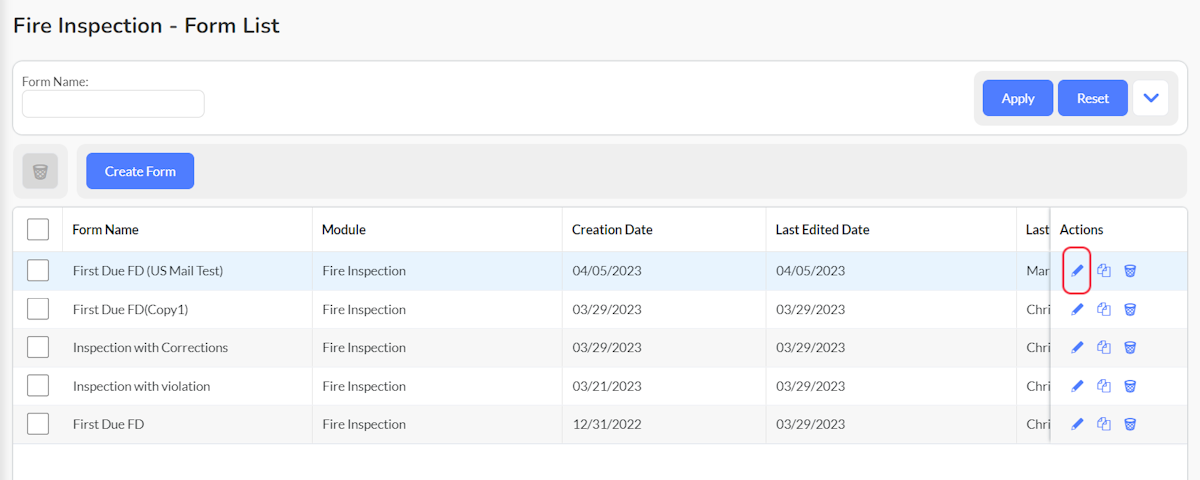Toggle the select-all checkbox in the table header
The height and width of the screenshot is (480, 1200).
coord(38,230)
